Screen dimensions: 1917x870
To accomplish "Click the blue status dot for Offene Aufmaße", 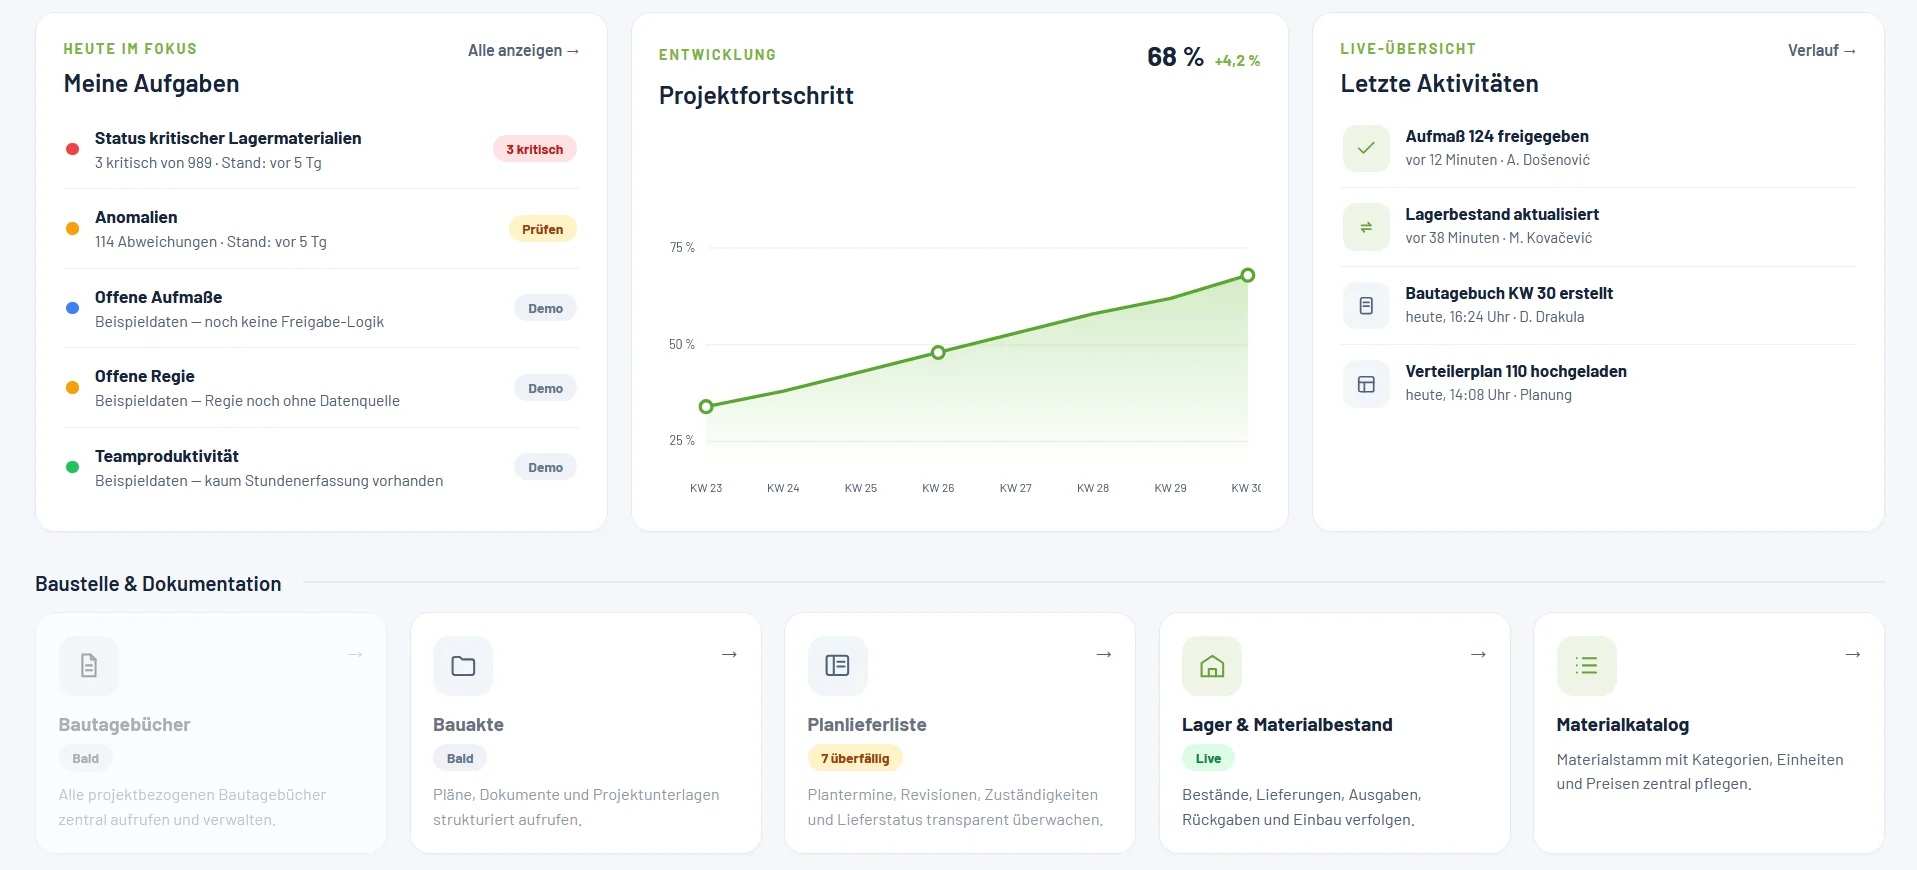I will [72, 308].
